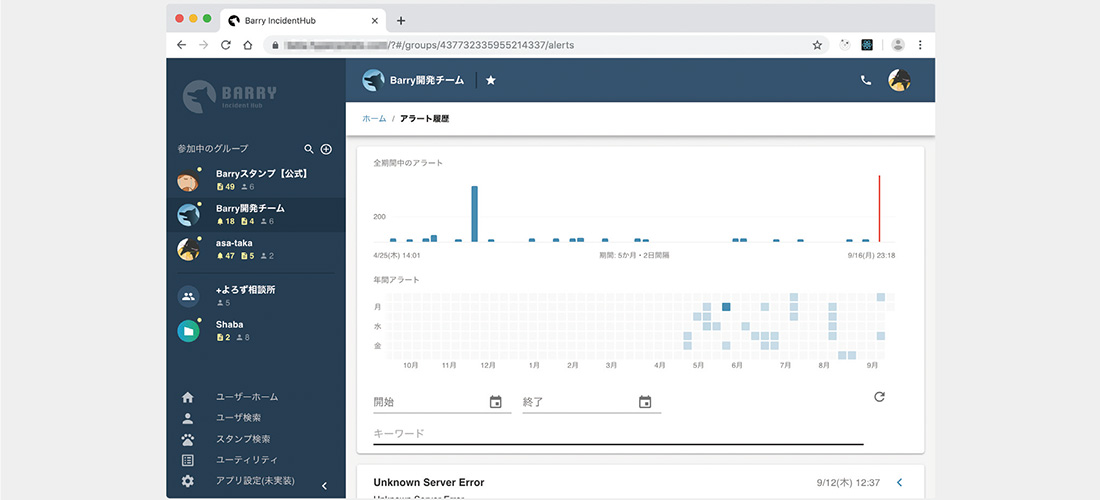Viewport: 1100px width, 500px height.
Task: Click the refresh icon in alert filter
Action: pos(879,397)
